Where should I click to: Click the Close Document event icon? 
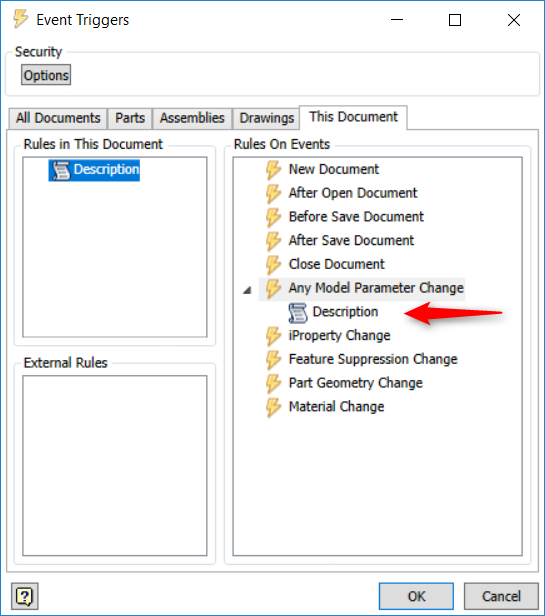pyautogui.click(x=273, y=264)
